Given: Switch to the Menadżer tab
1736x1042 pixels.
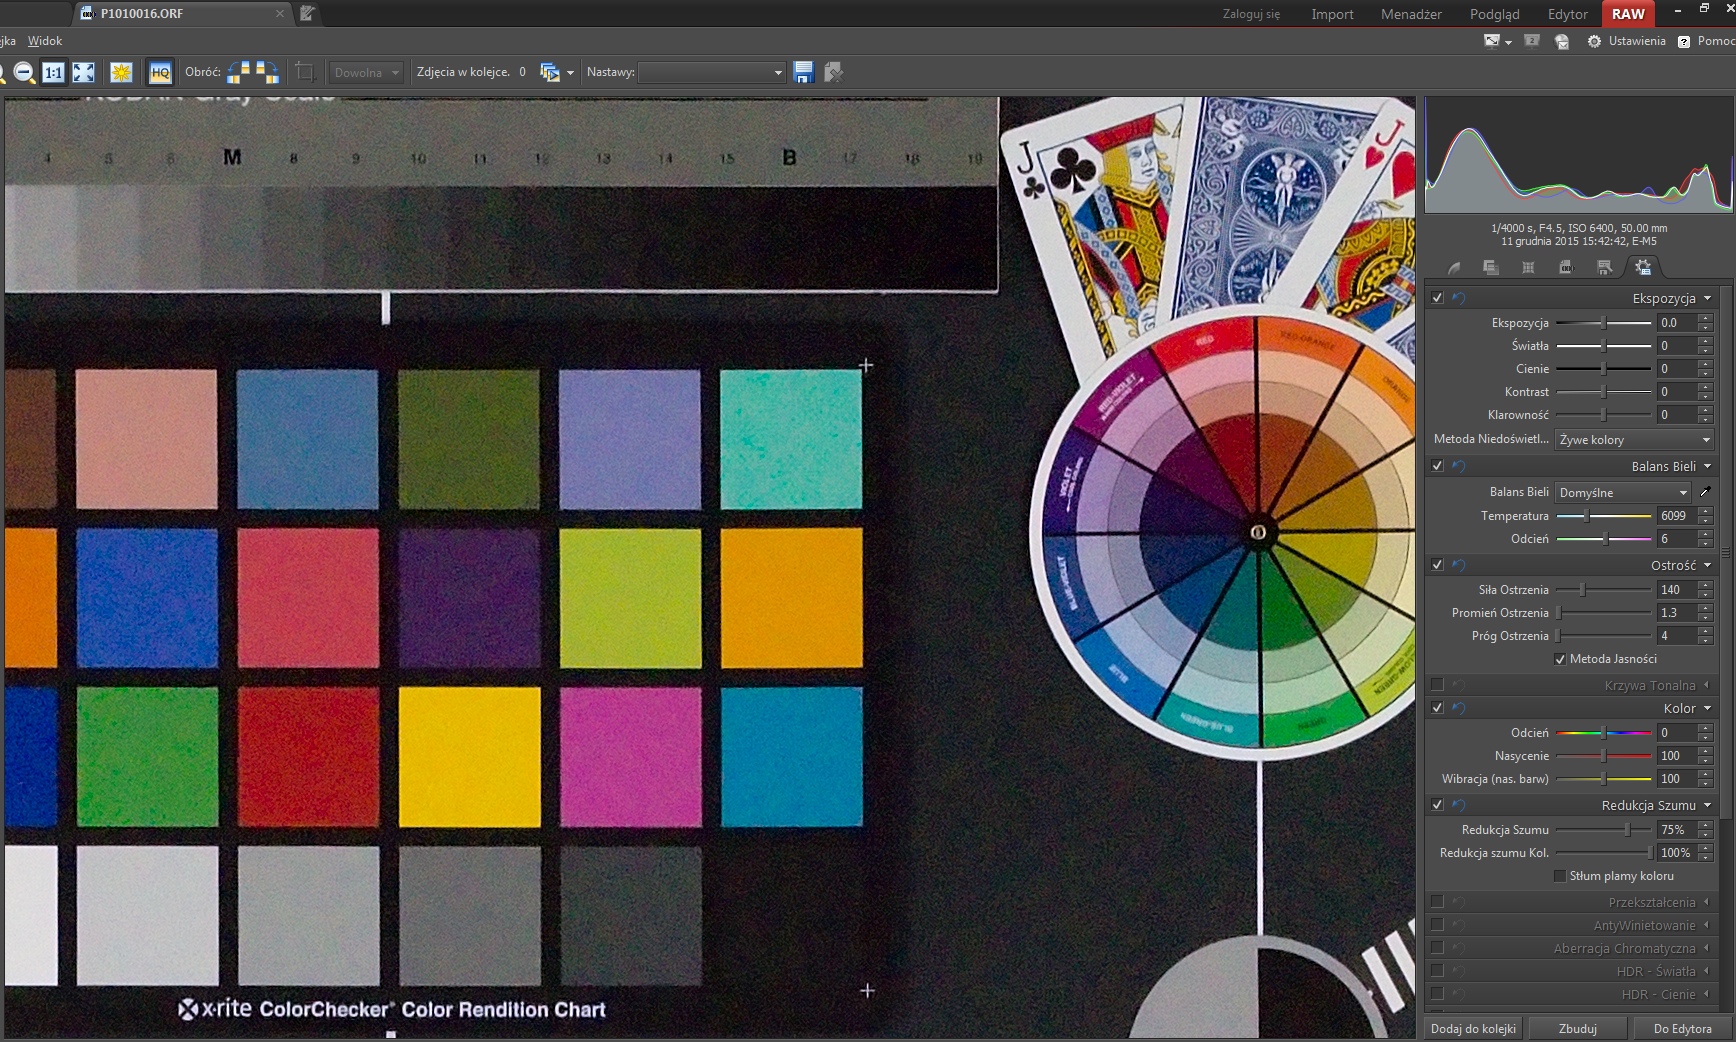Looking at the screenshot, I should click(x=1411, y=14).
